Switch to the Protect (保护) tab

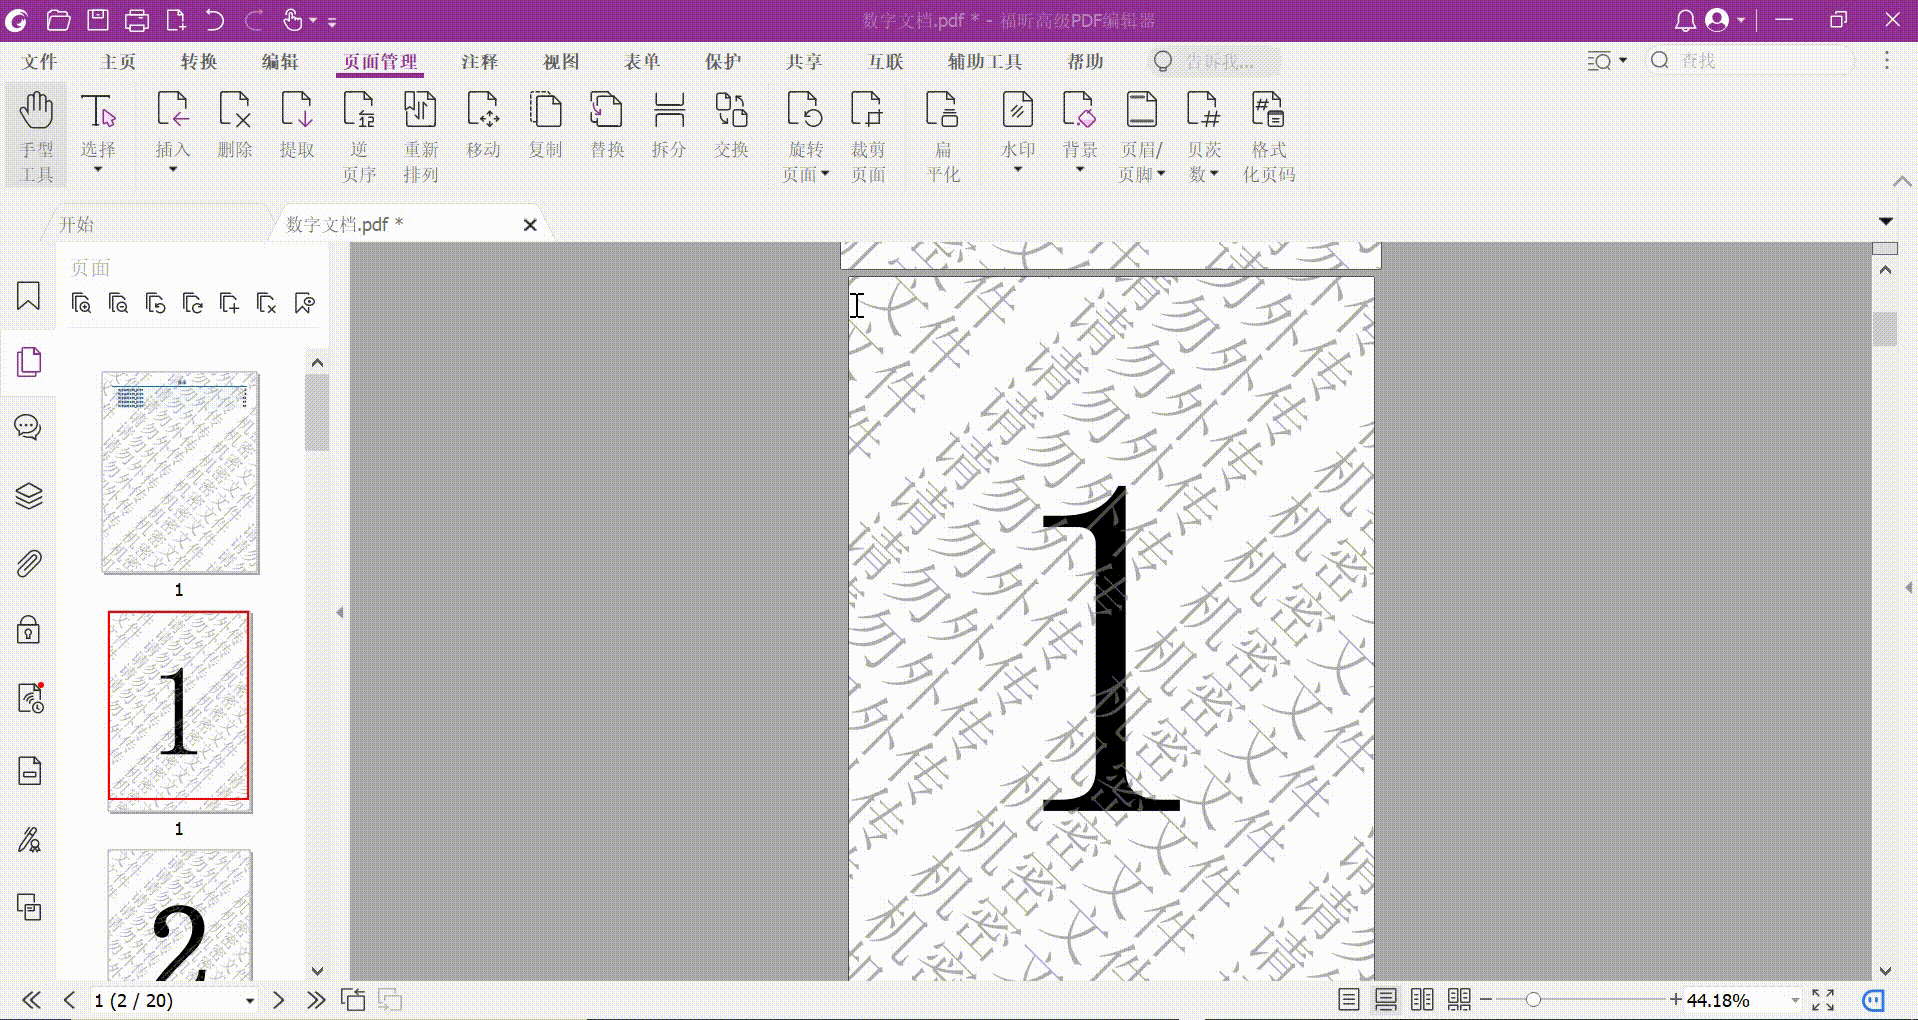pyautogui.click(x=723, y=61)
